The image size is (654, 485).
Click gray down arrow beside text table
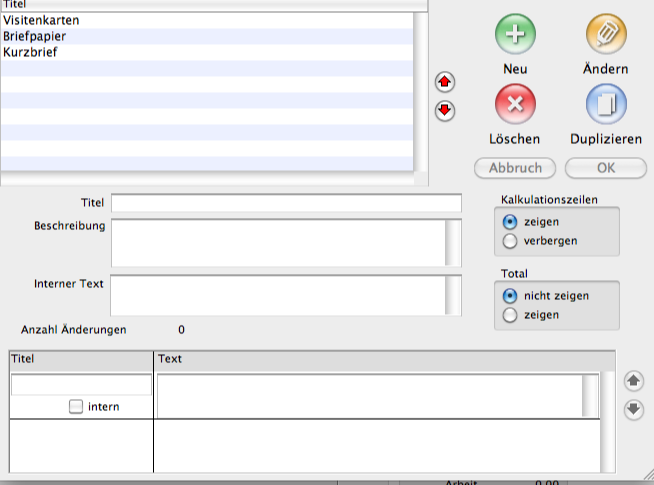tap(632, 409)
